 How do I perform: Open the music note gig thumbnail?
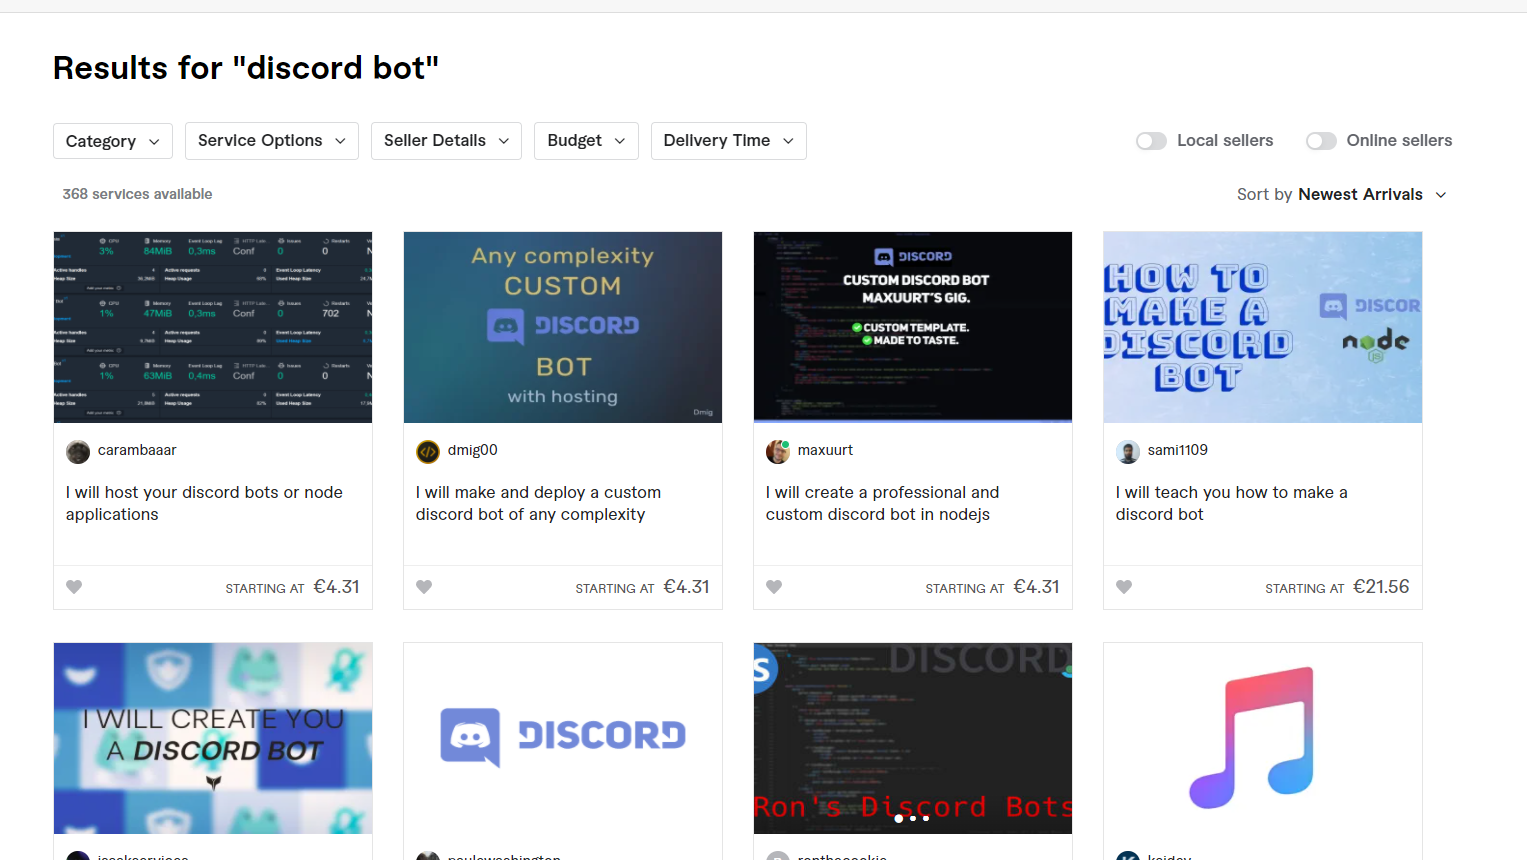[1262, 738]
